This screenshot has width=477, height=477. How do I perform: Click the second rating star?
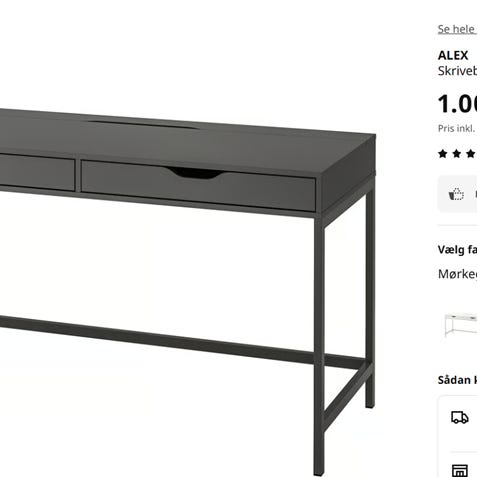coord(457,154)
